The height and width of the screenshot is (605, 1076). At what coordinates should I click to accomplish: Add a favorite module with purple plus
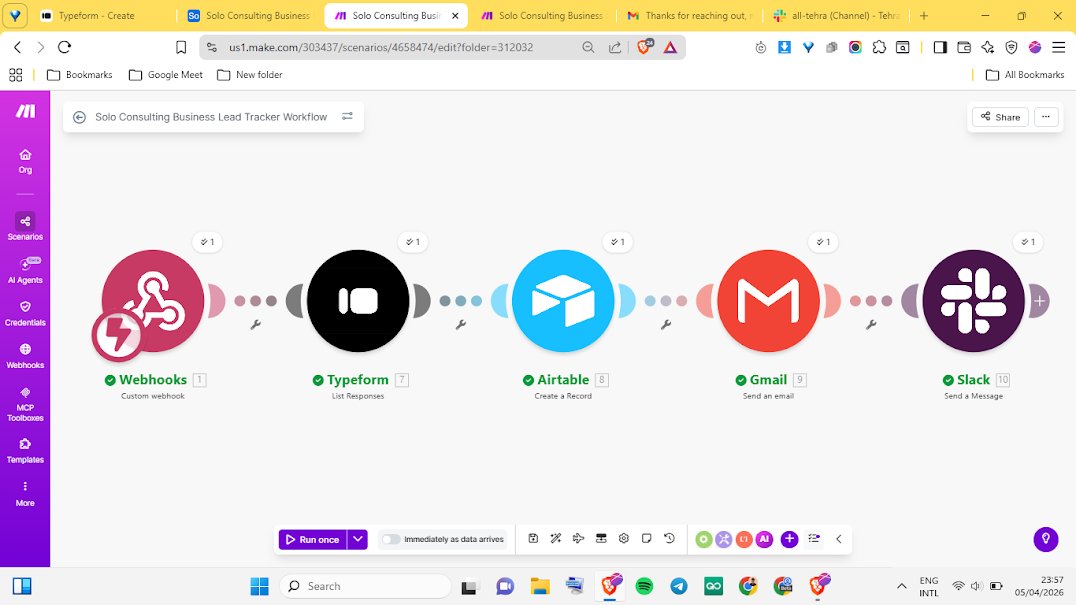coord(789,539)
